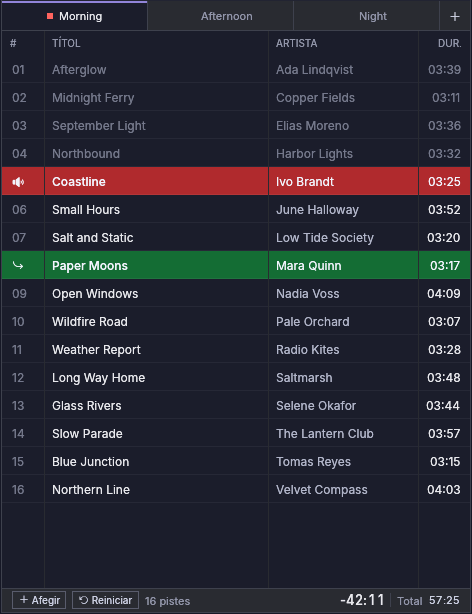Click duration 04:03 of Northern Line

click(x=444, y=489)
